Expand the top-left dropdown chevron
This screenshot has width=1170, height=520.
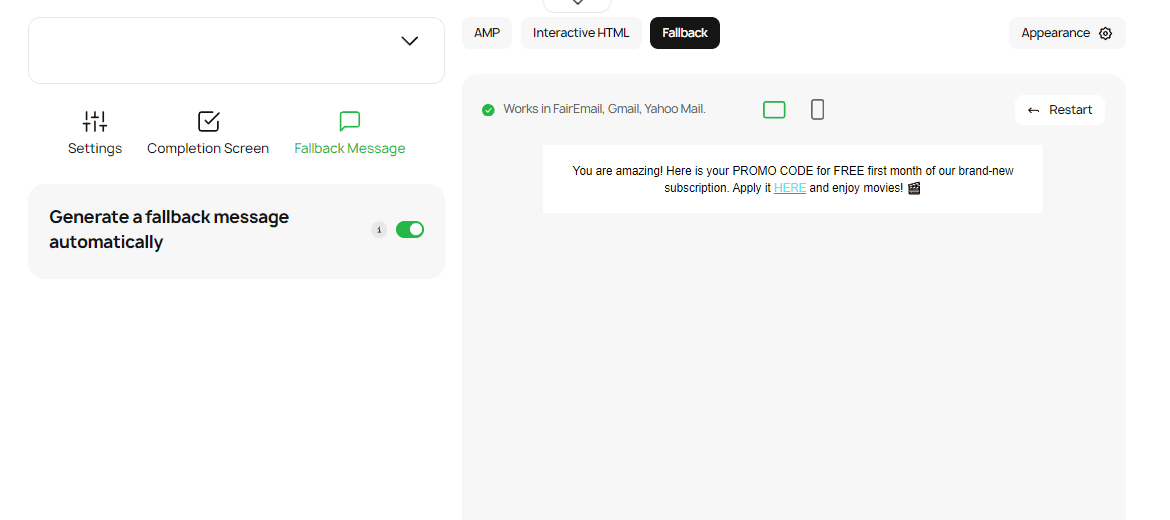409,41
